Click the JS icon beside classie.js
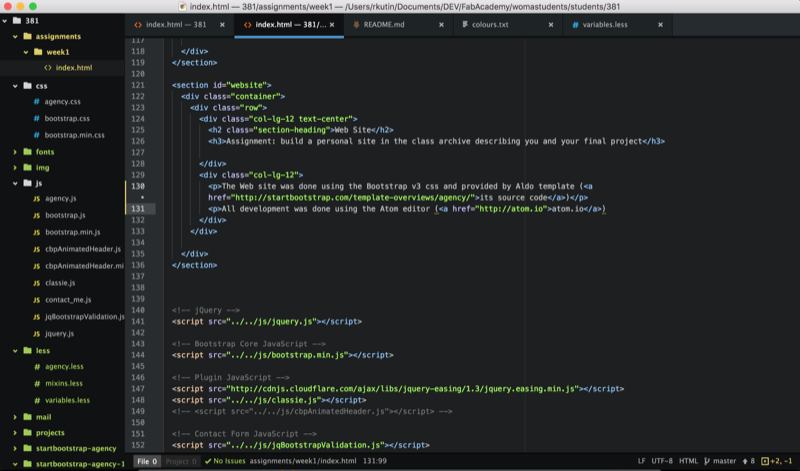 37,283
